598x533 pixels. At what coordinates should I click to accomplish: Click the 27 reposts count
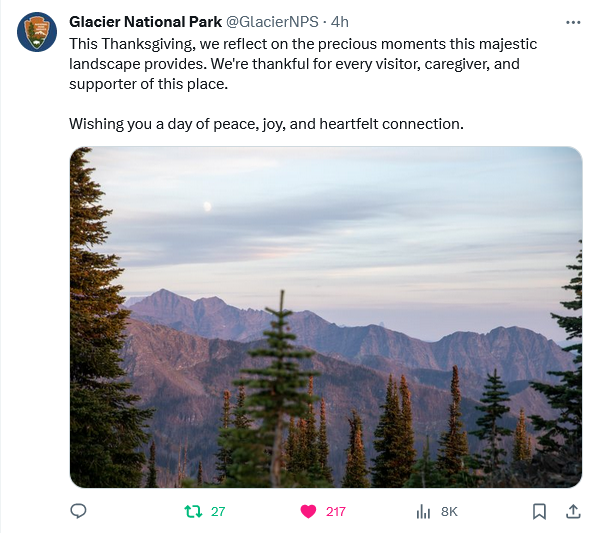pos(218,511)
